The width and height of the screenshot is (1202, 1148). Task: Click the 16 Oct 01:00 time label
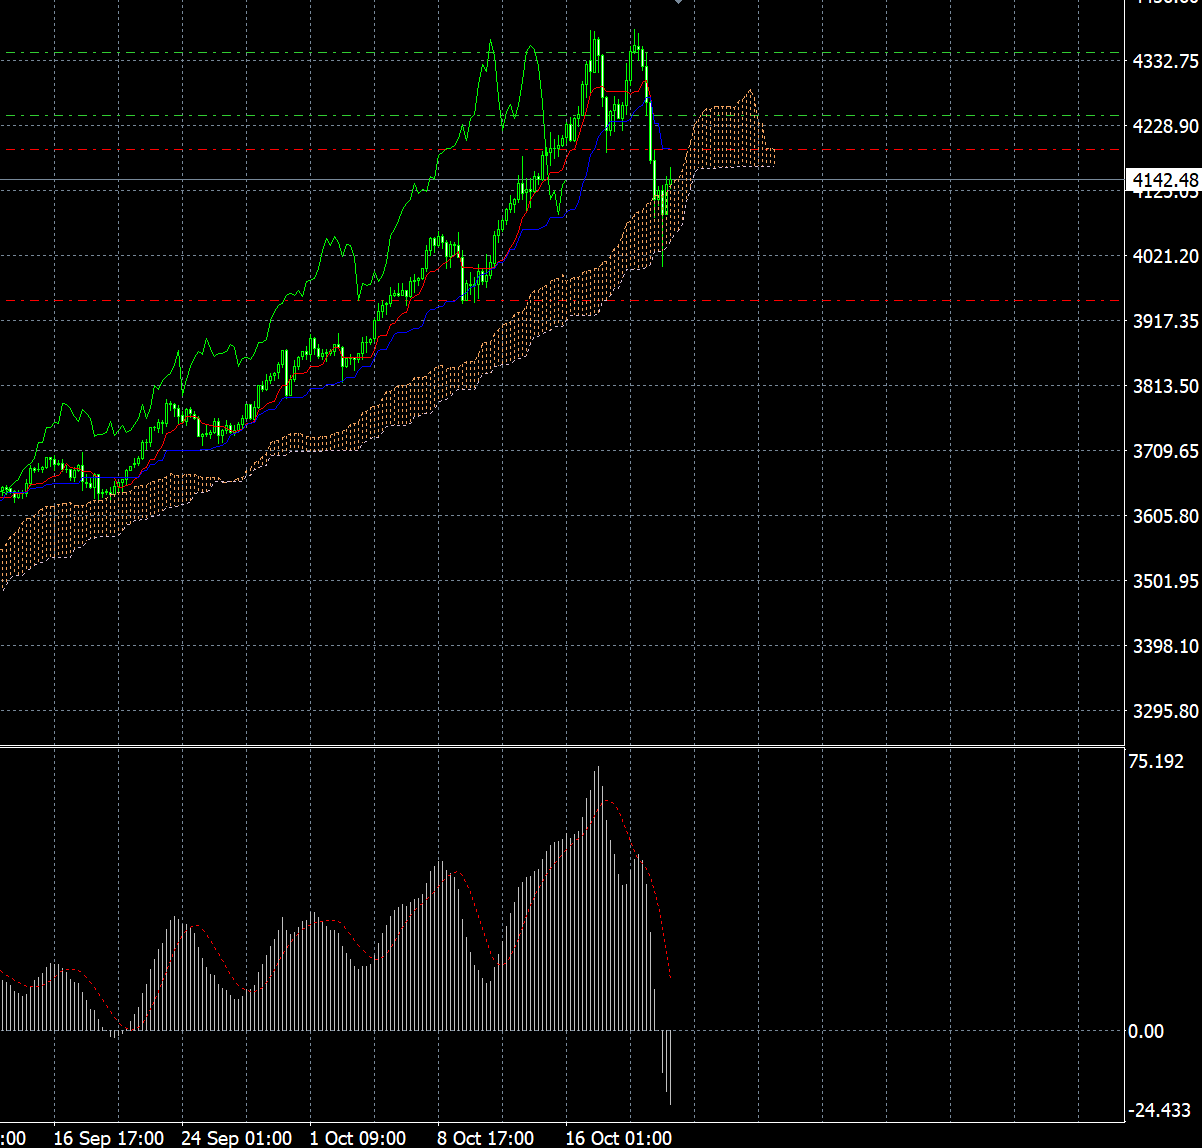(x=618, y=1138)
